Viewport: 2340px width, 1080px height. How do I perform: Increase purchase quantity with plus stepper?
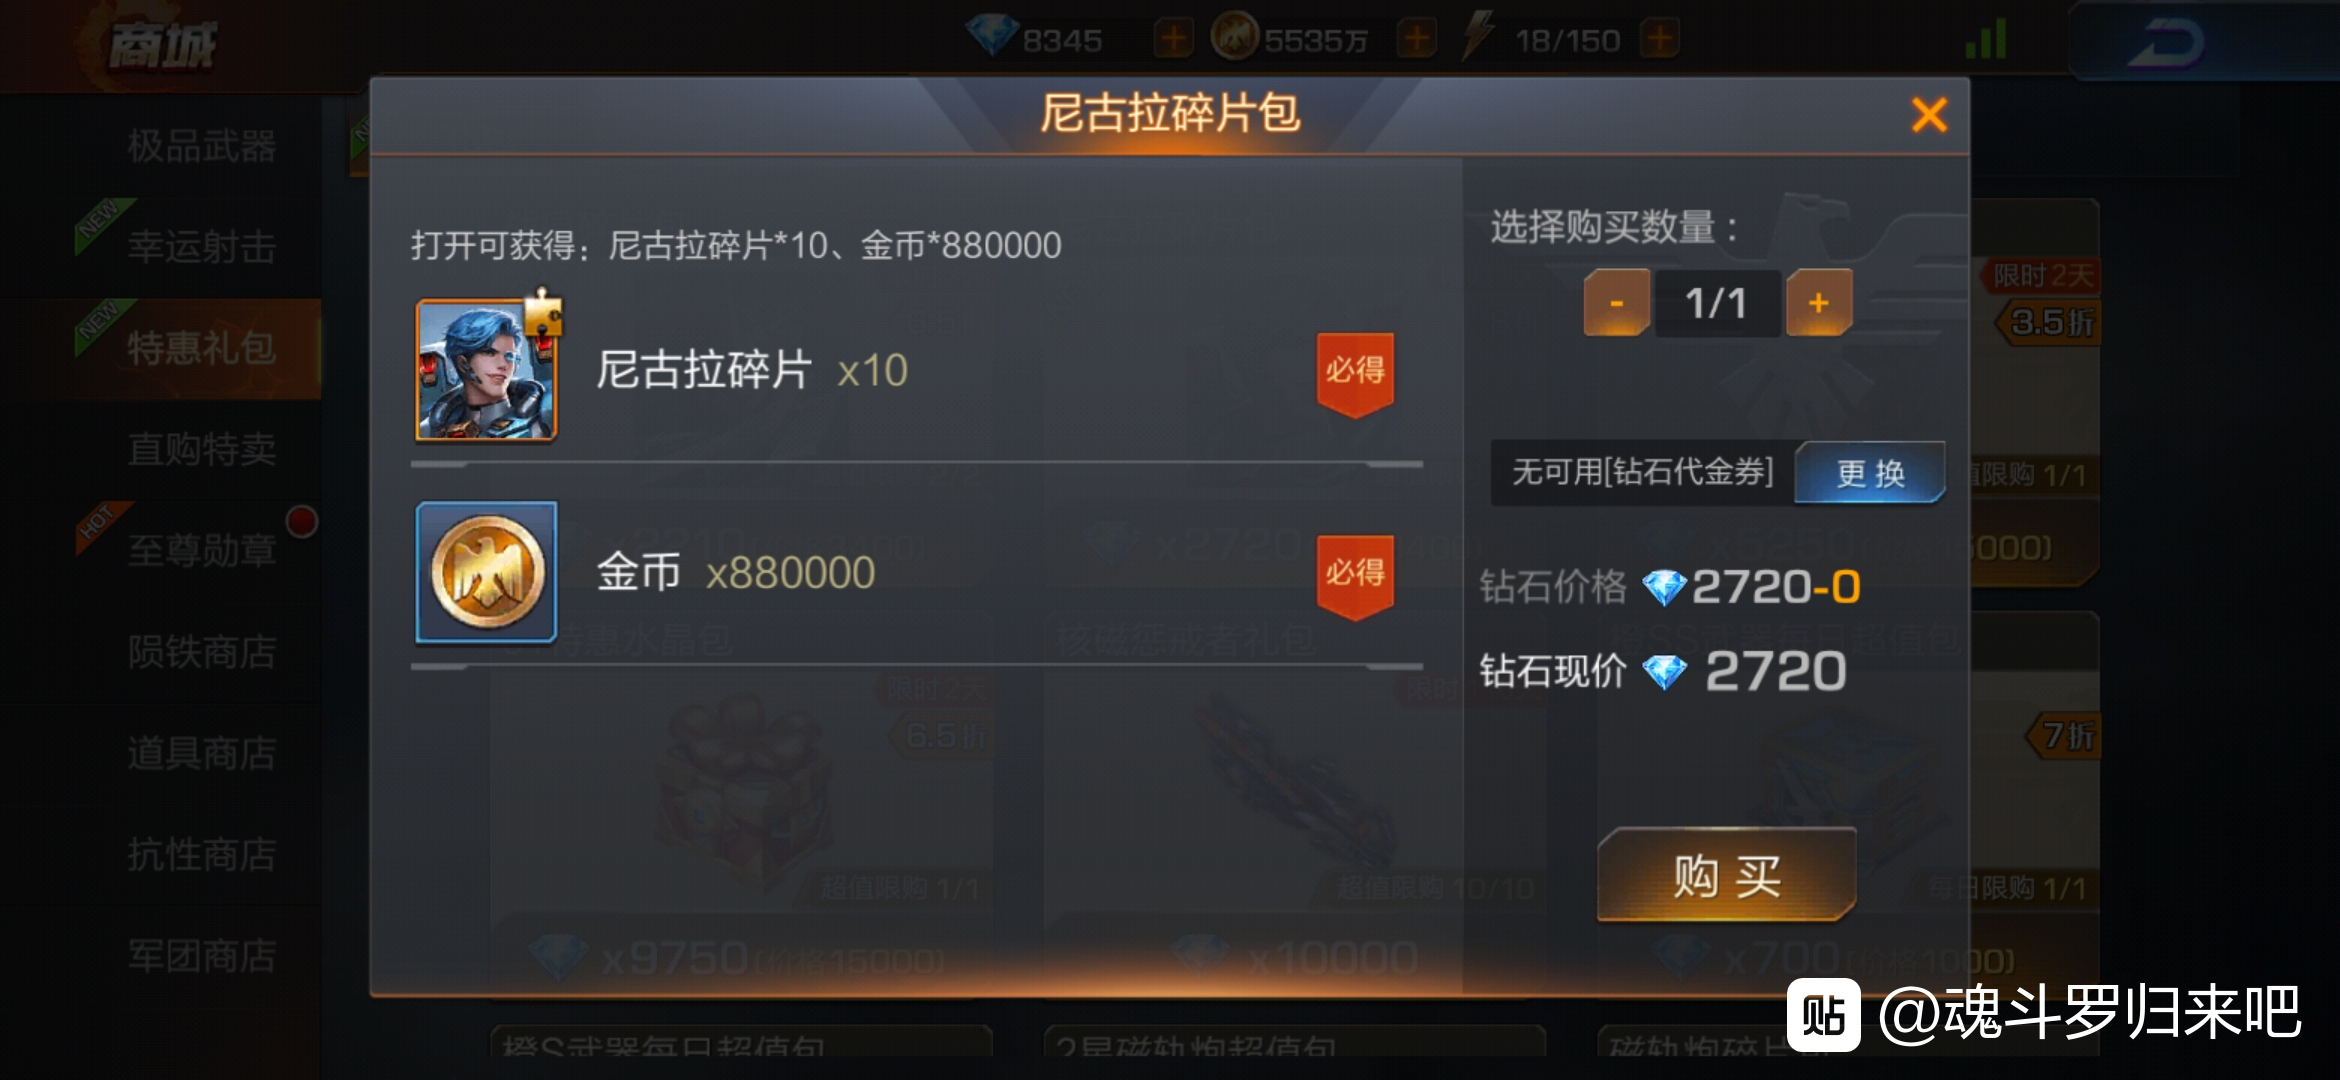pos(1819,302)
